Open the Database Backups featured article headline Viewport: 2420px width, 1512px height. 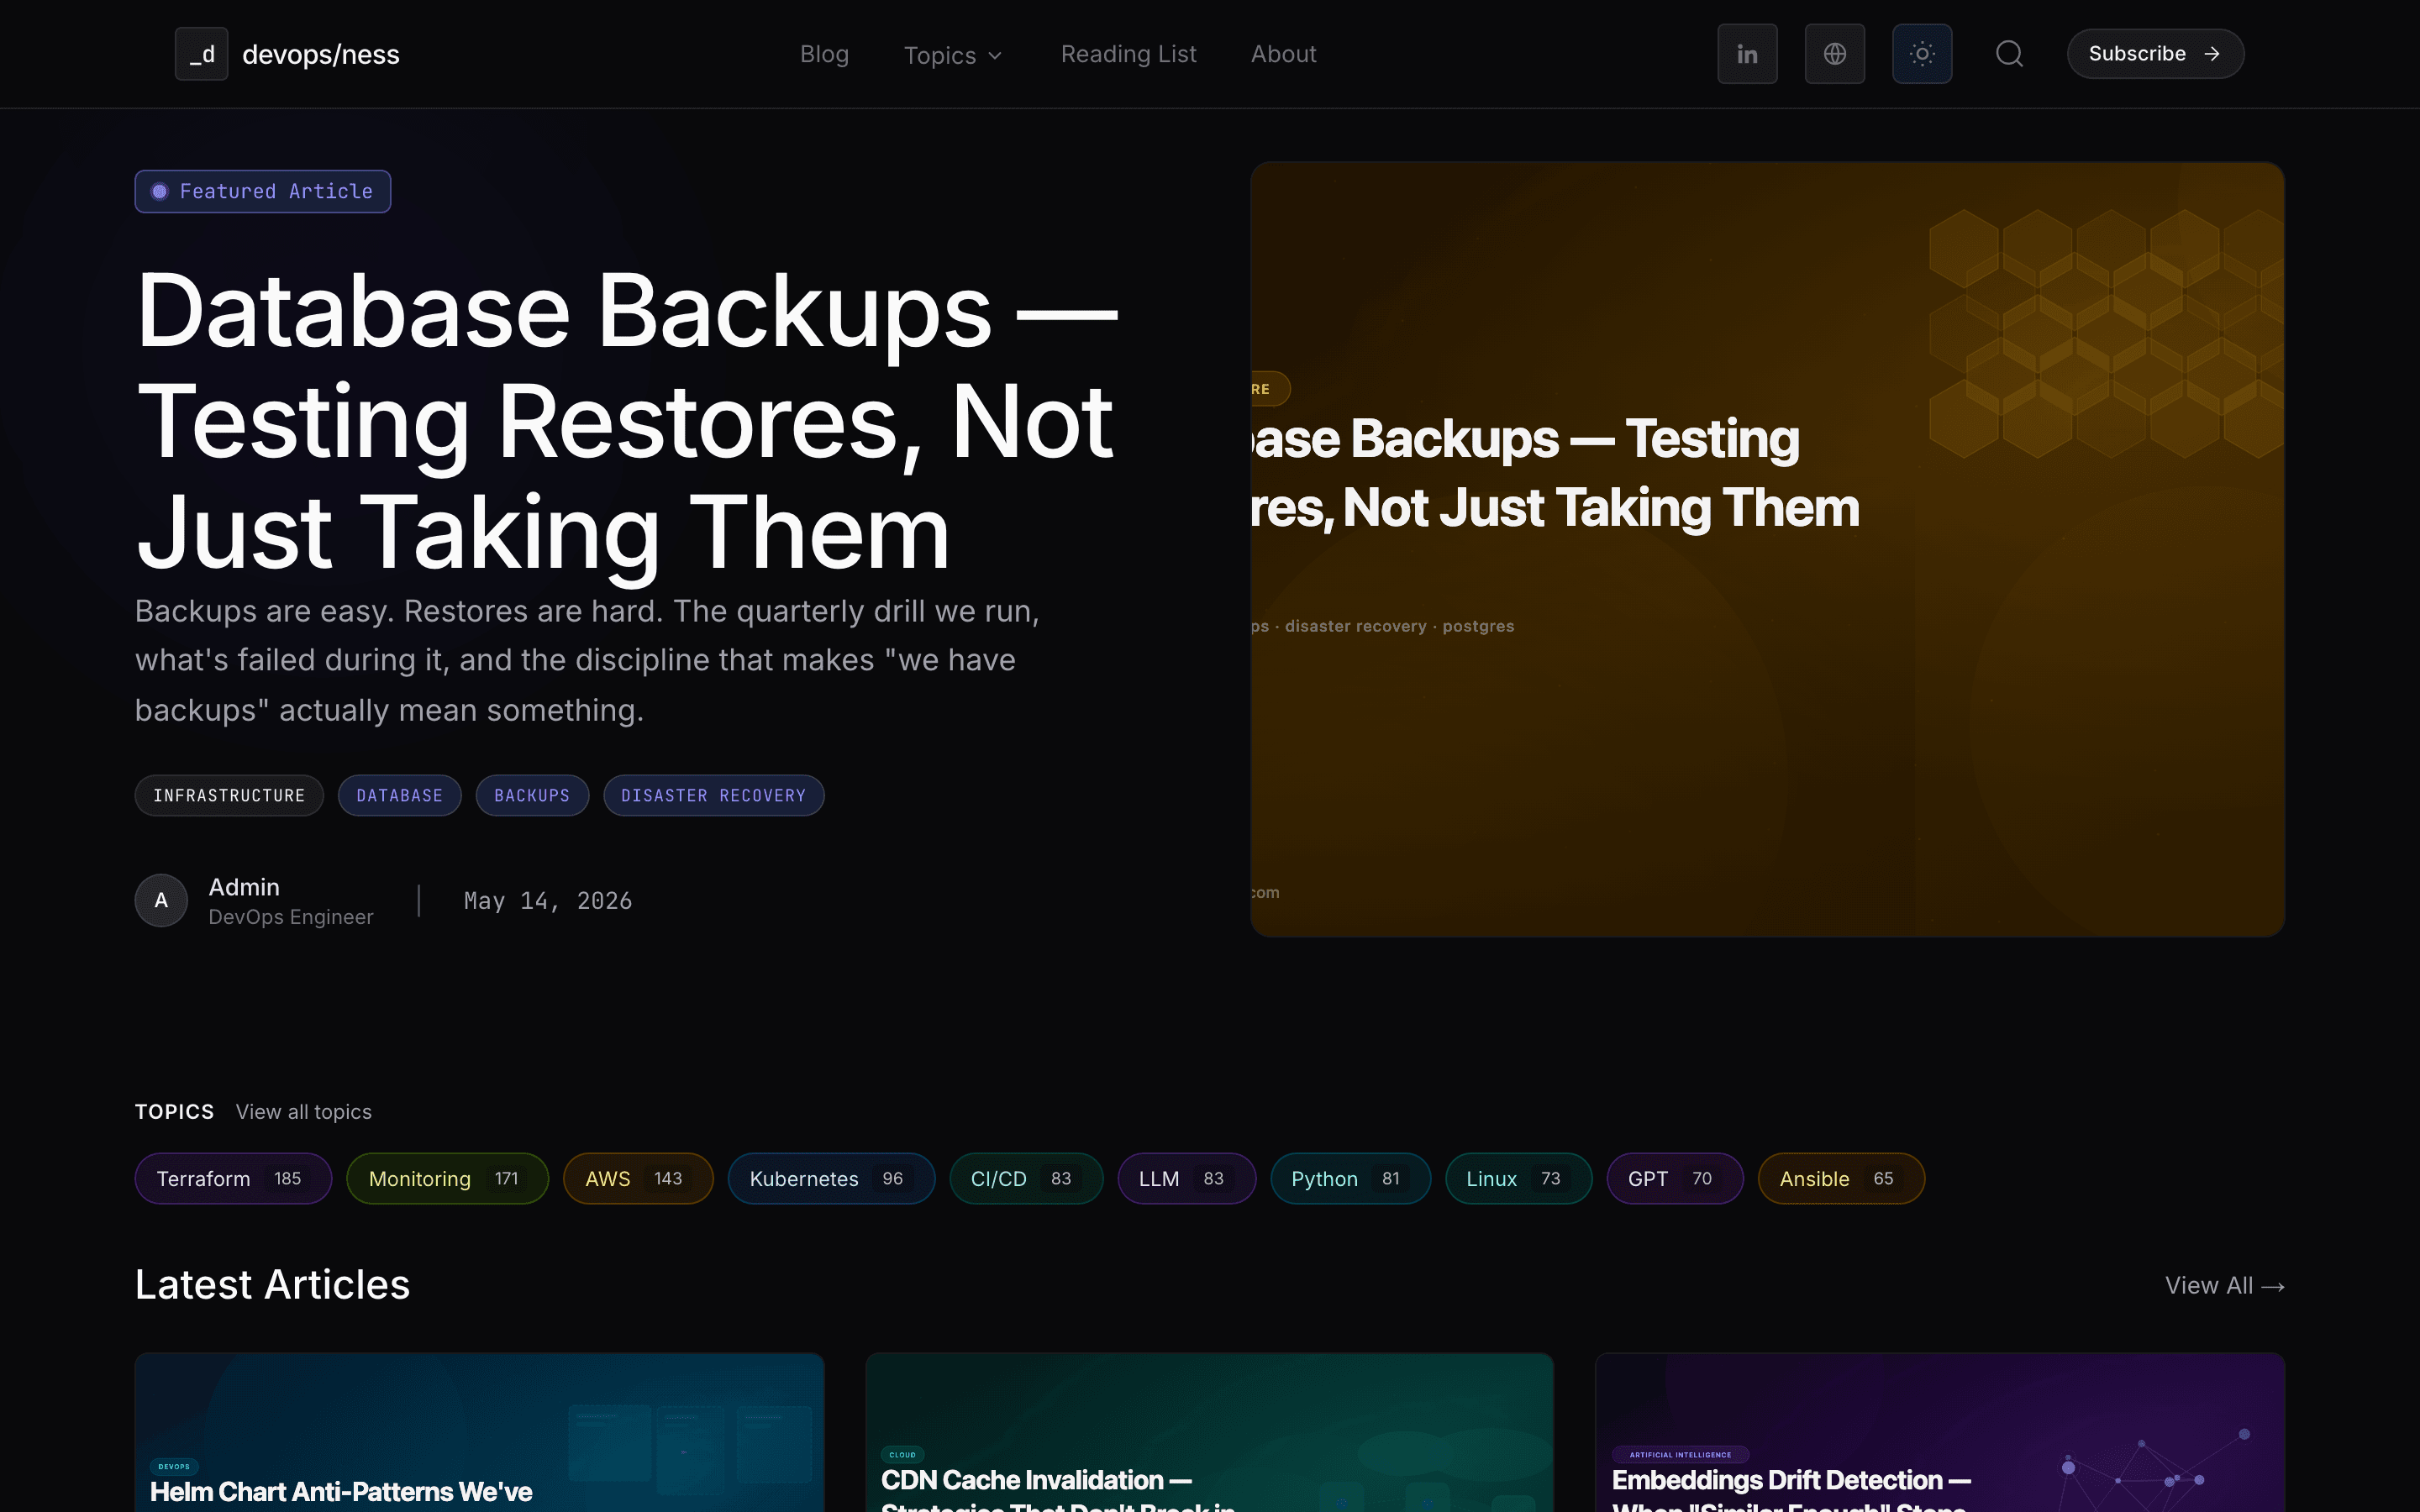pos(627,421)
